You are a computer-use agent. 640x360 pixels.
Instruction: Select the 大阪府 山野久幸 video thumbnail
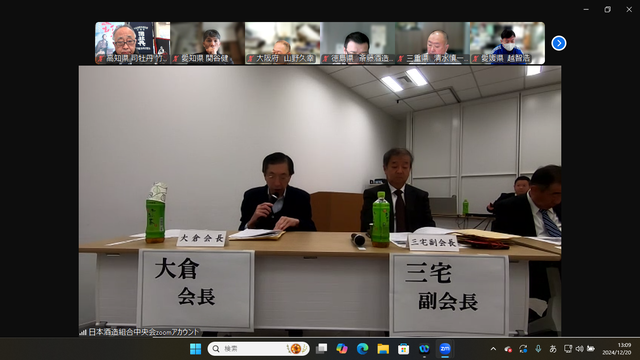pyautogui.click(x=282, y=43)
